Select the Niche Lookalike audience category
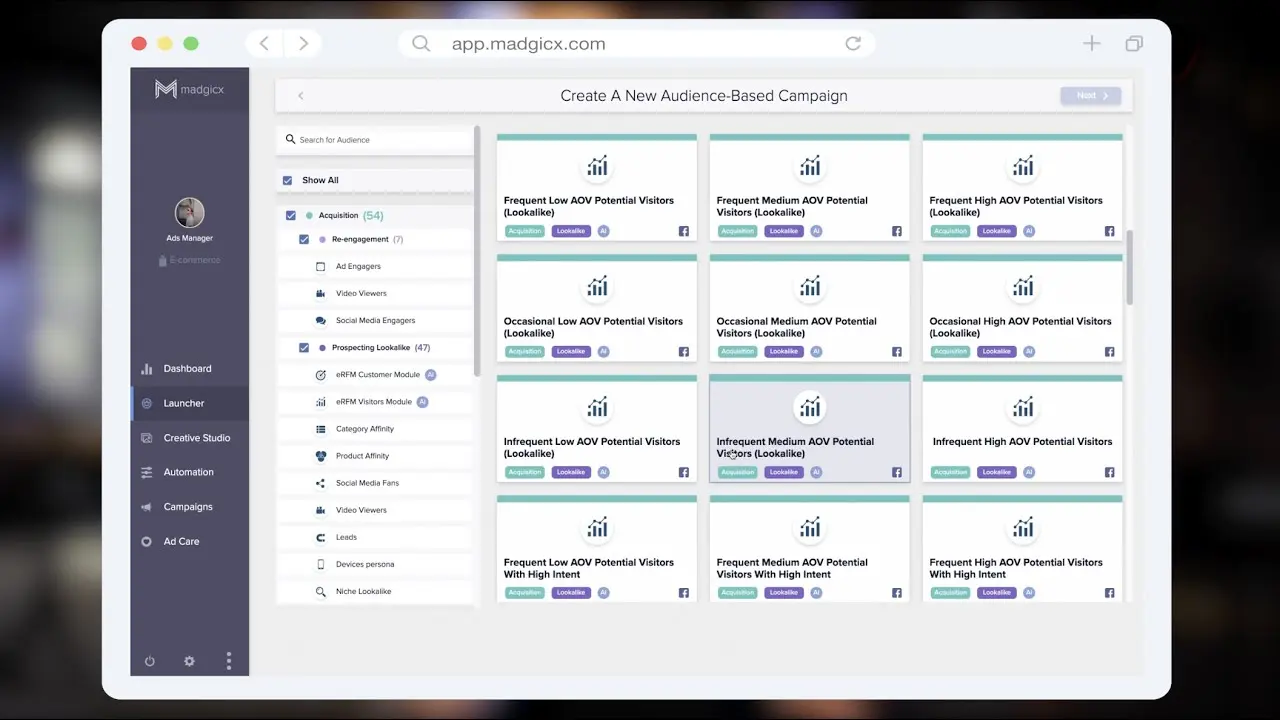This screenshot has width=1280, height=720. coord(363,592)
